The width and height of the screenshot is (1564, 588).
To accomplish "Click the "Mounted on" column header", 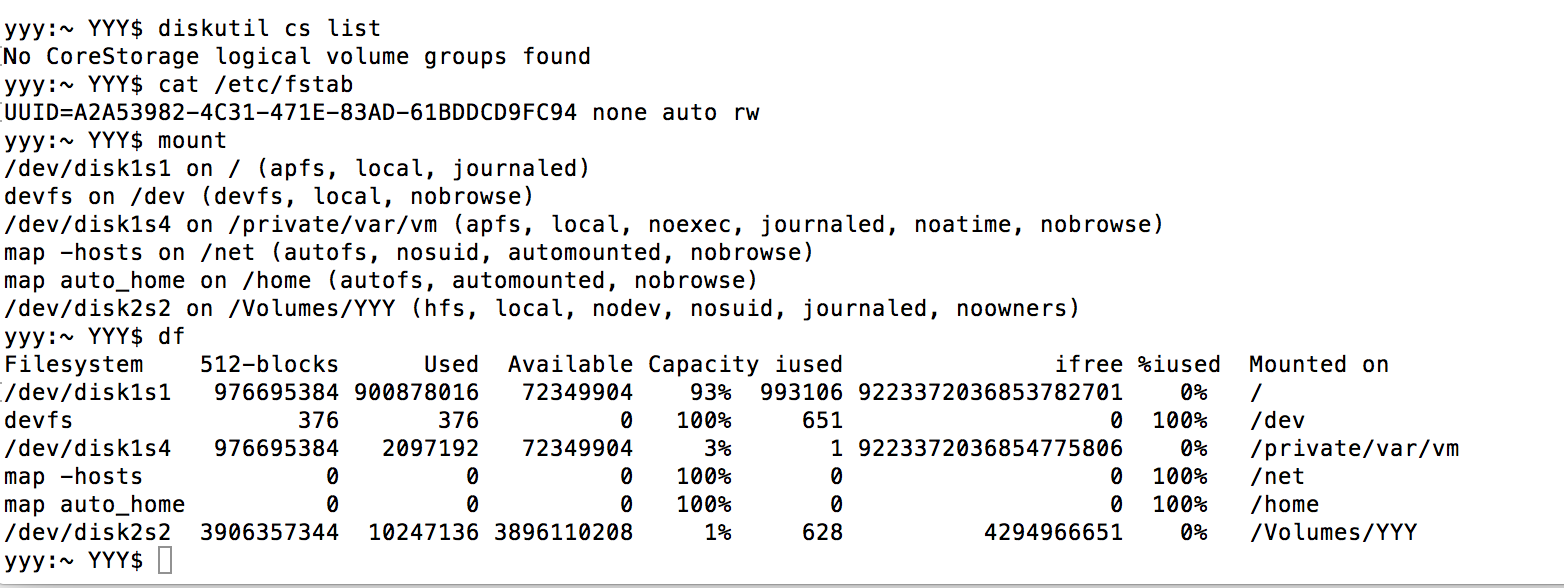I will coord(1318,364).
